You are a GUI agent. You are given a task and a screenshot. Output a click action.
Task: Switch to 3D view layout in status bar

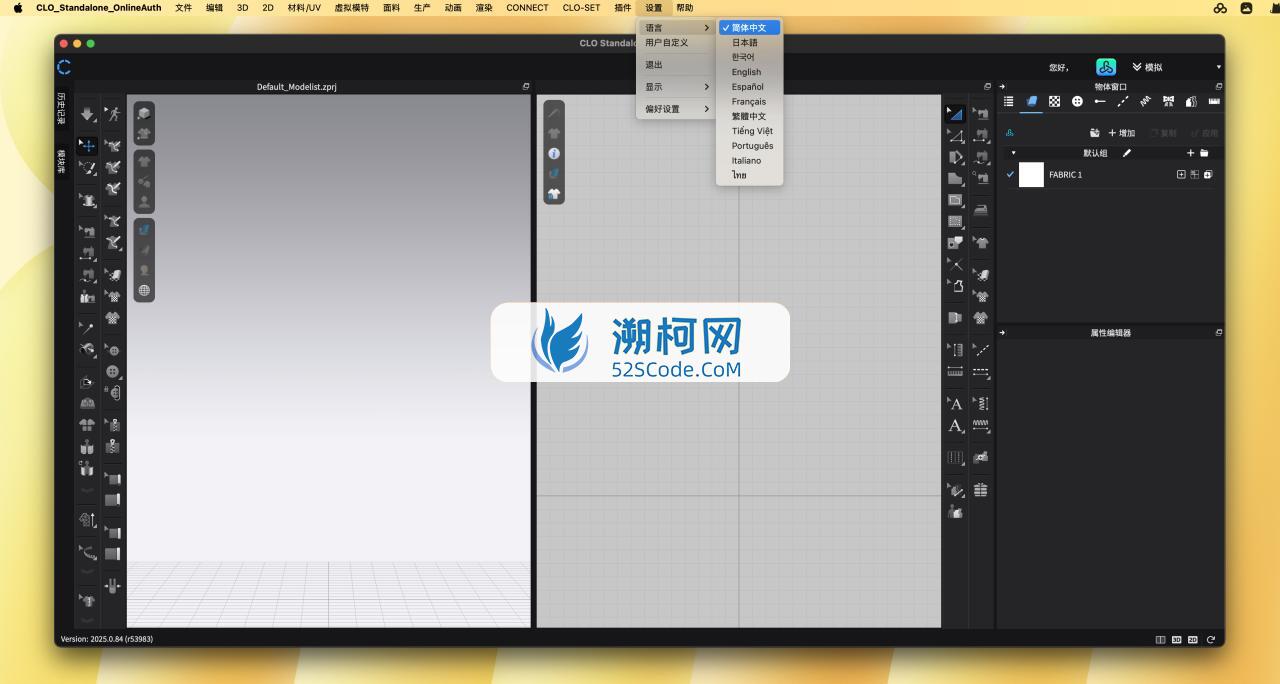(x=1177, y=639)
